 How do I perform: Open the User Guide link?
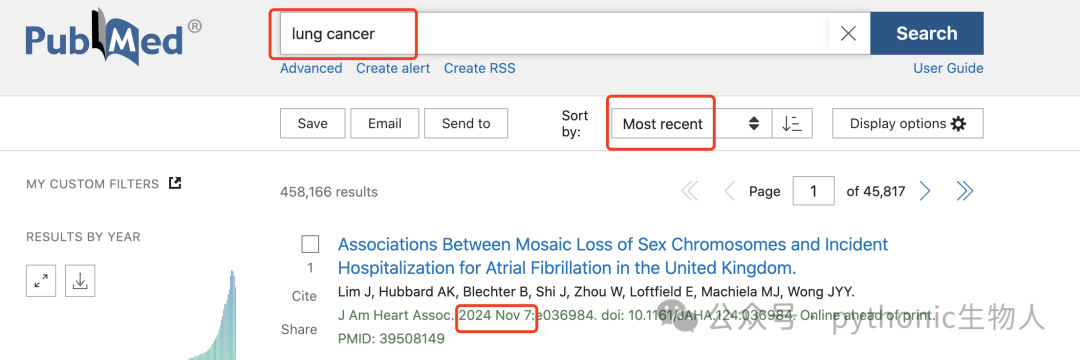pos(948,68)
